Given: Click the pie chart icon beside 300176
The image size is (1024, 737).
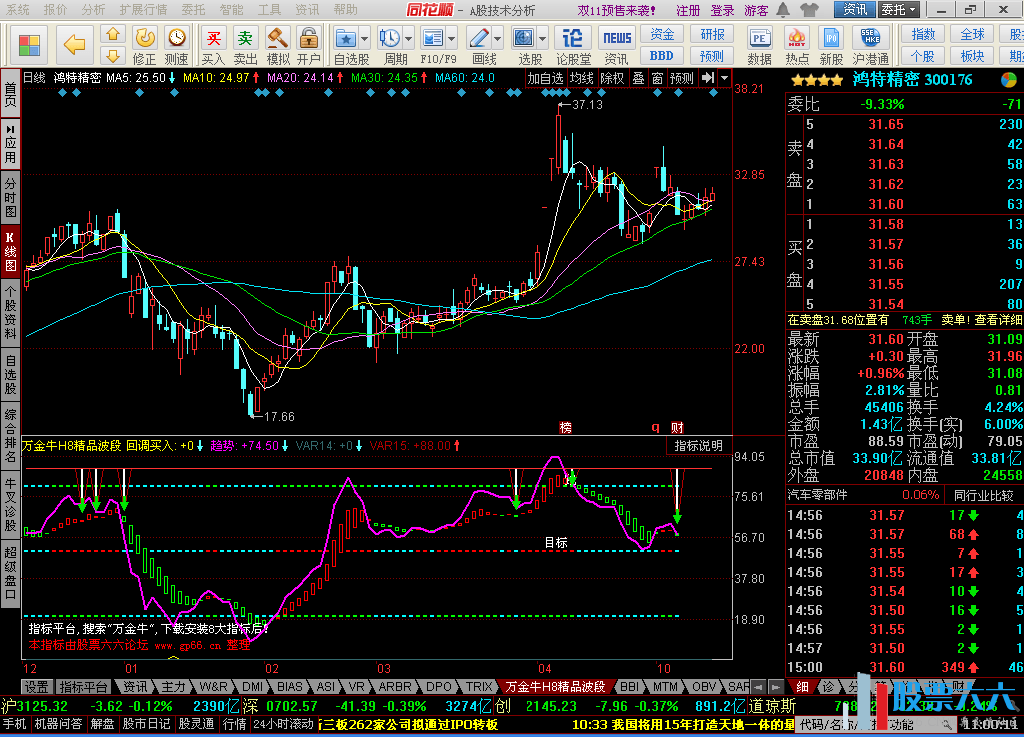Looking at the screenshot, I should (x=1009, y=80).
